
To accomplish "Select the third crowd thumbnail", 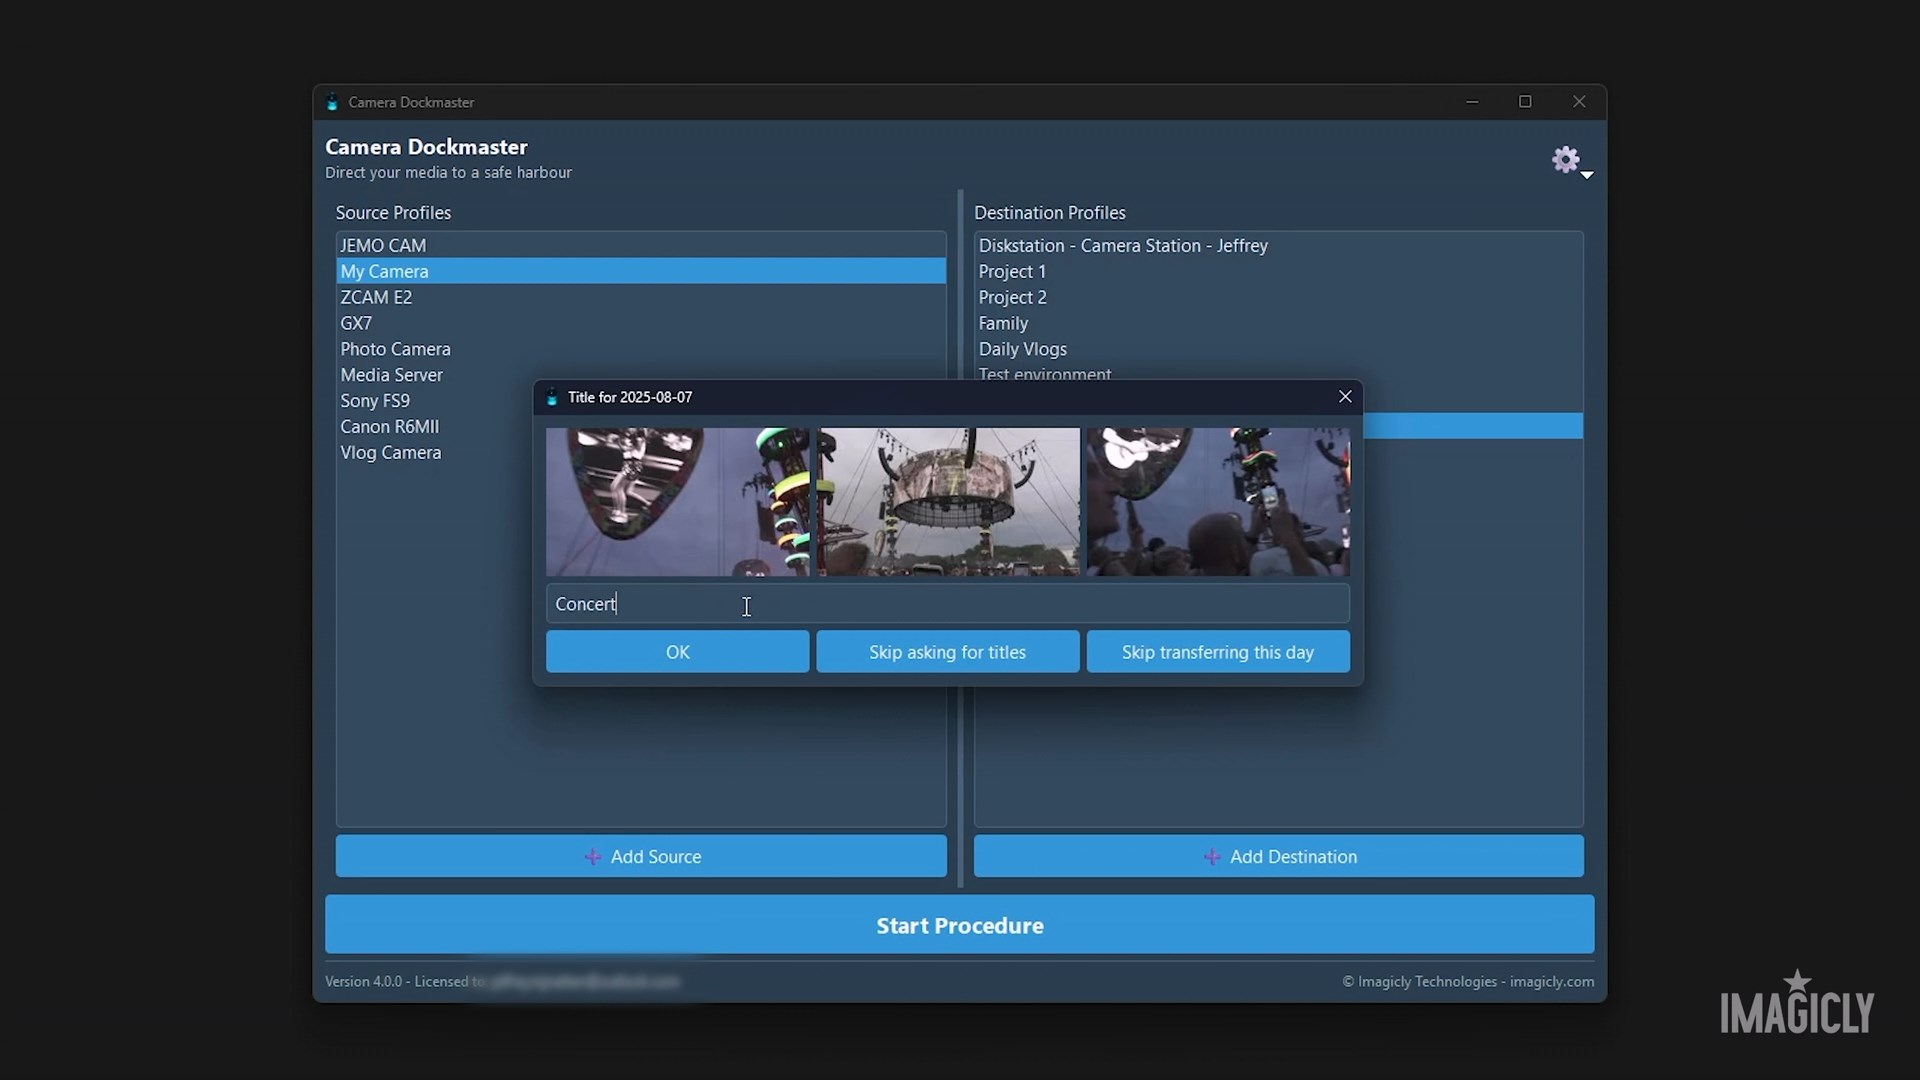I will [1218, 502].
